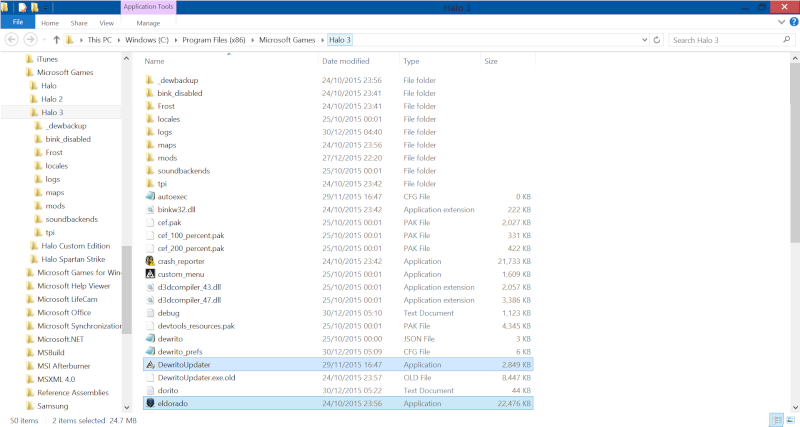Select Halo Custom Edition in navigation tree

click(x=76, y=246)
